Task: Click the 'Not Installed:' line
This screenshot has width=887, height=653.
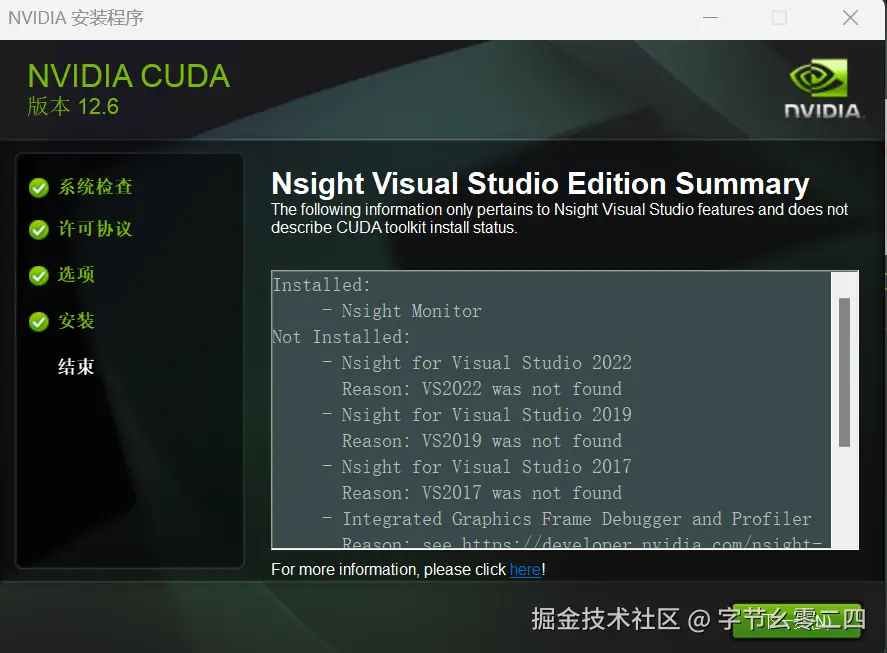Action: coord(341,337)
